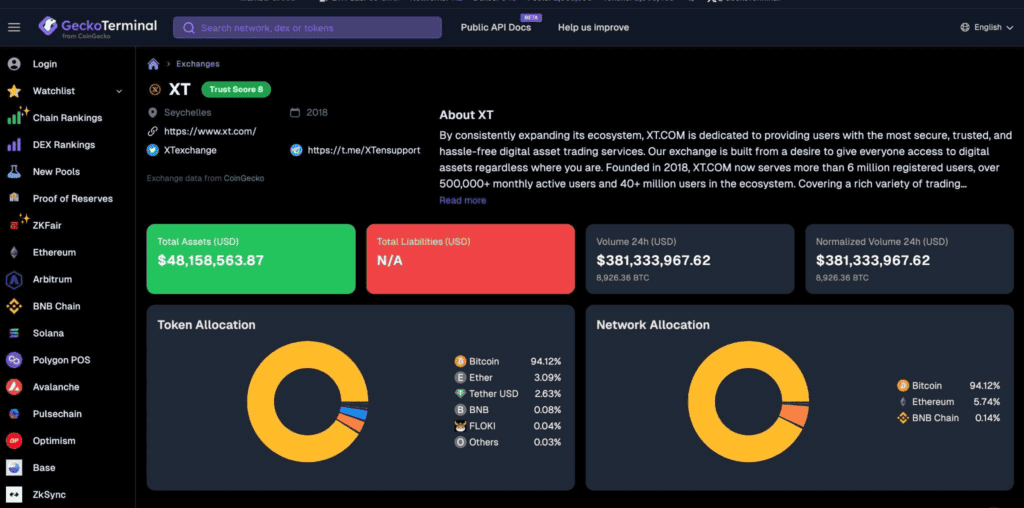Click FLOKI in the Token Allocation legend
The image size is (1024, 508).
(483, 426)
